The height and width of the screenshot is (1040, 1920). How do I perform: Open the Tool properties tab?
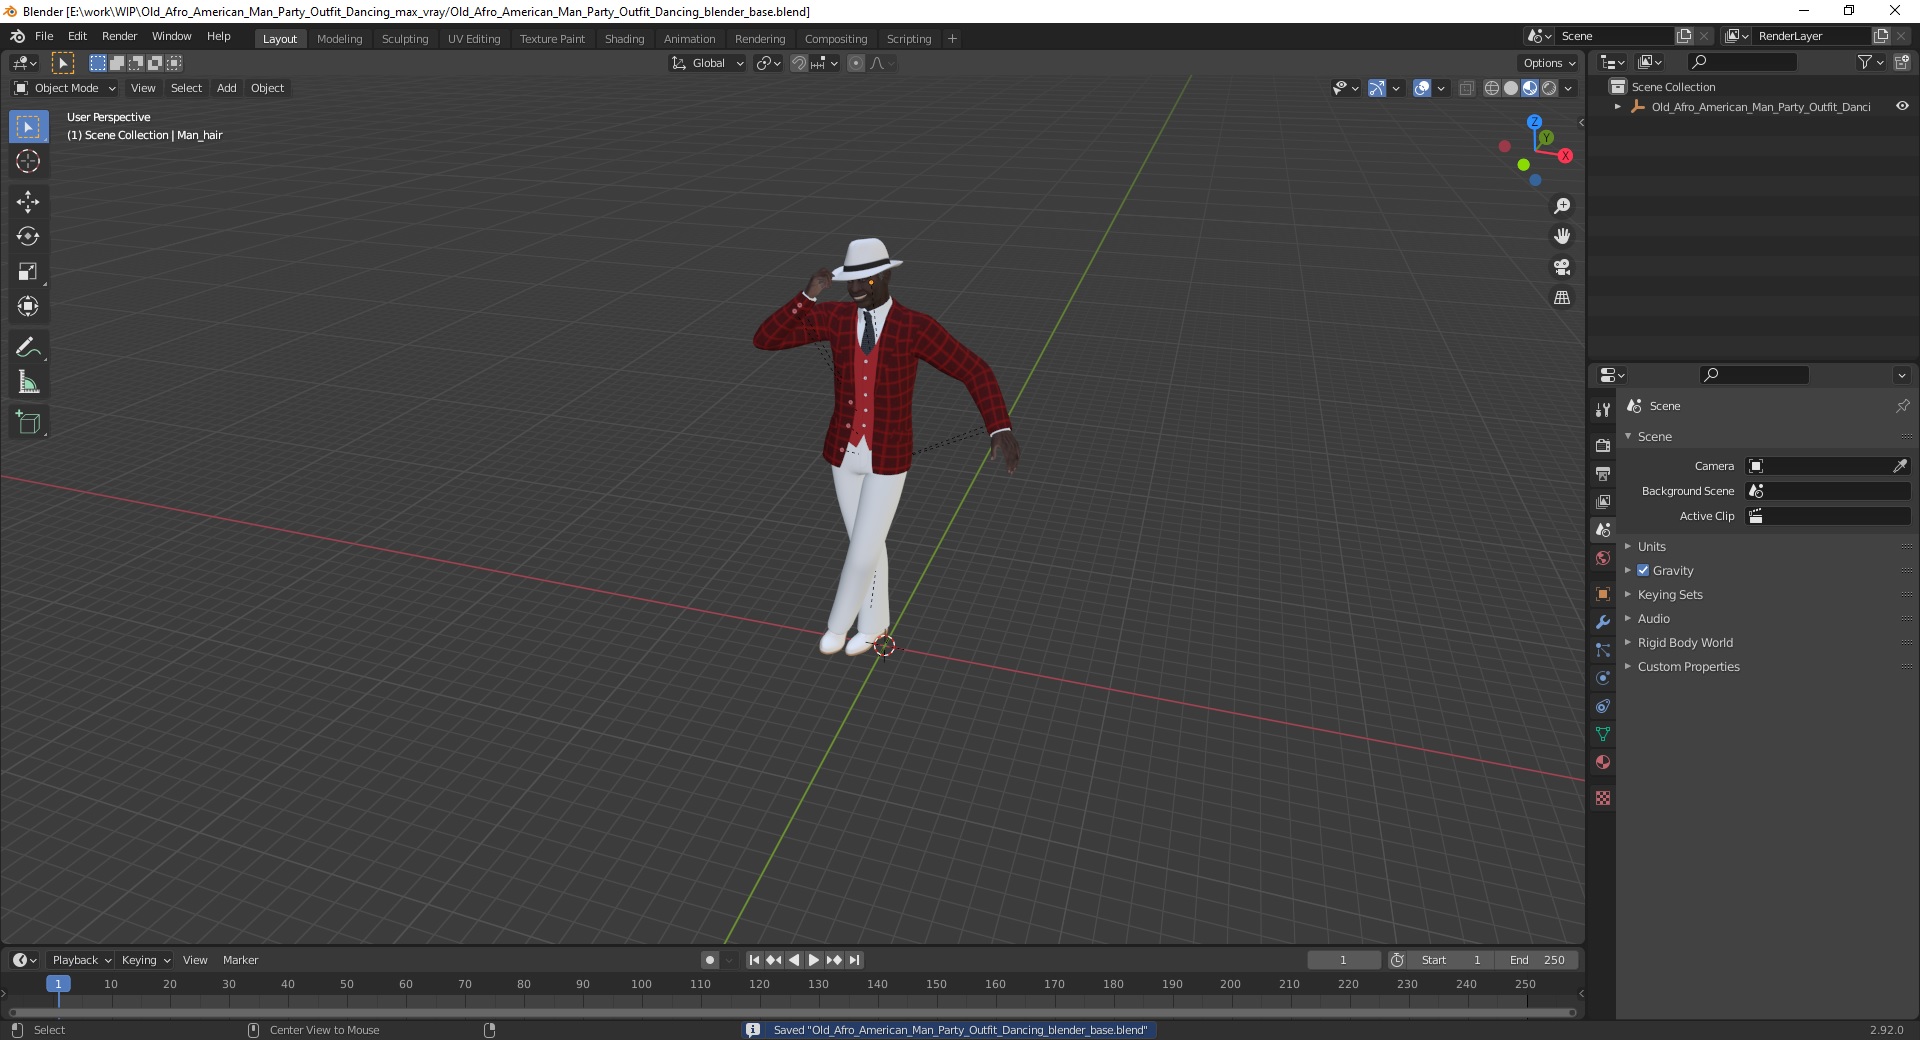coord(1603,410)
